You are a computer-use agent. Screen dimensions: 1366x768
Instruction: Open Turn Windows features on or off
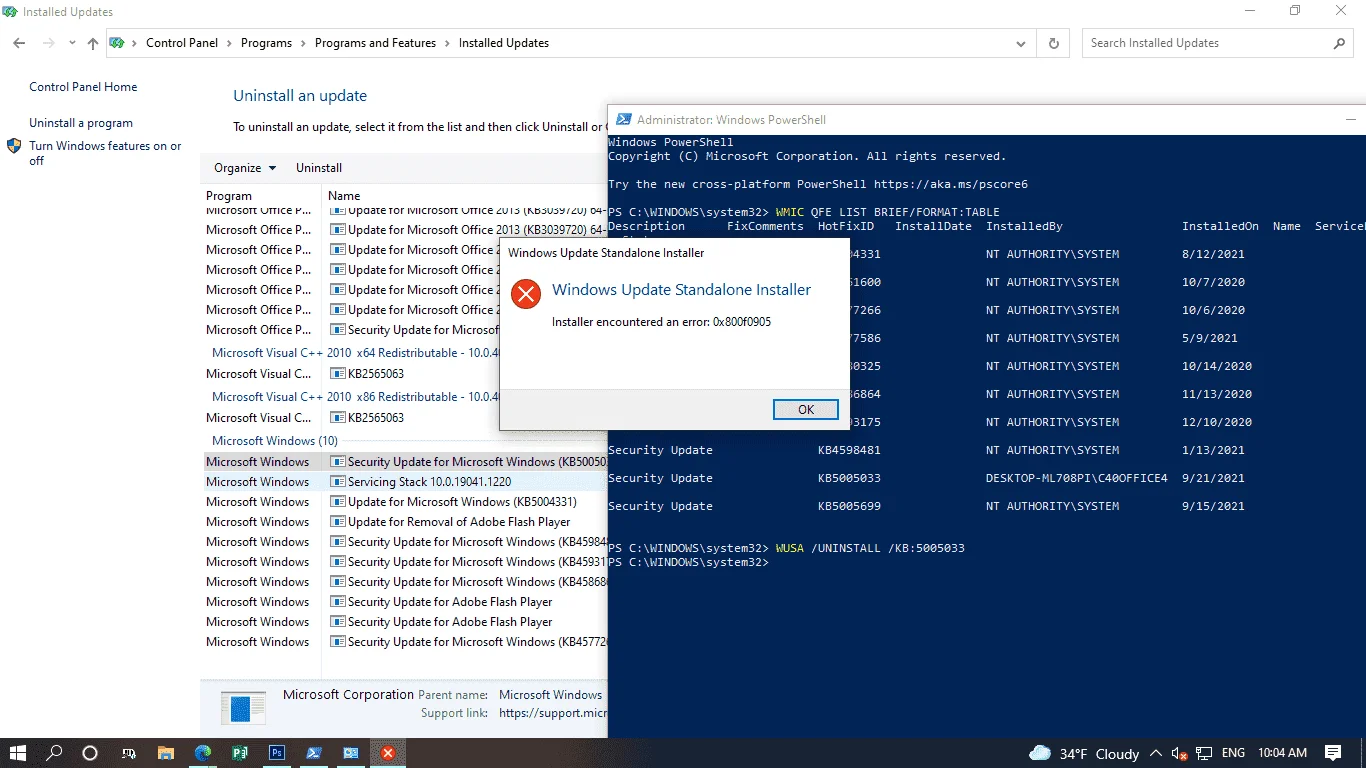[x=105, y=153]
